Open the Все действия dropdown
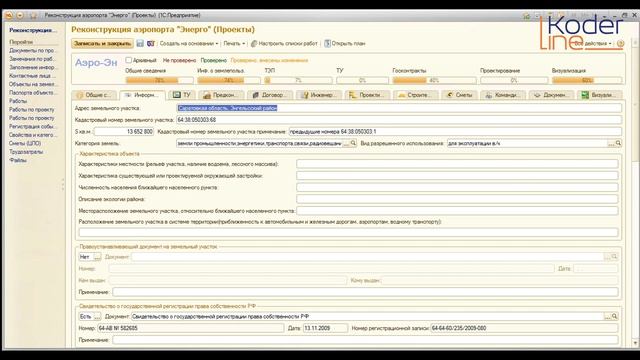 [593, 43]
